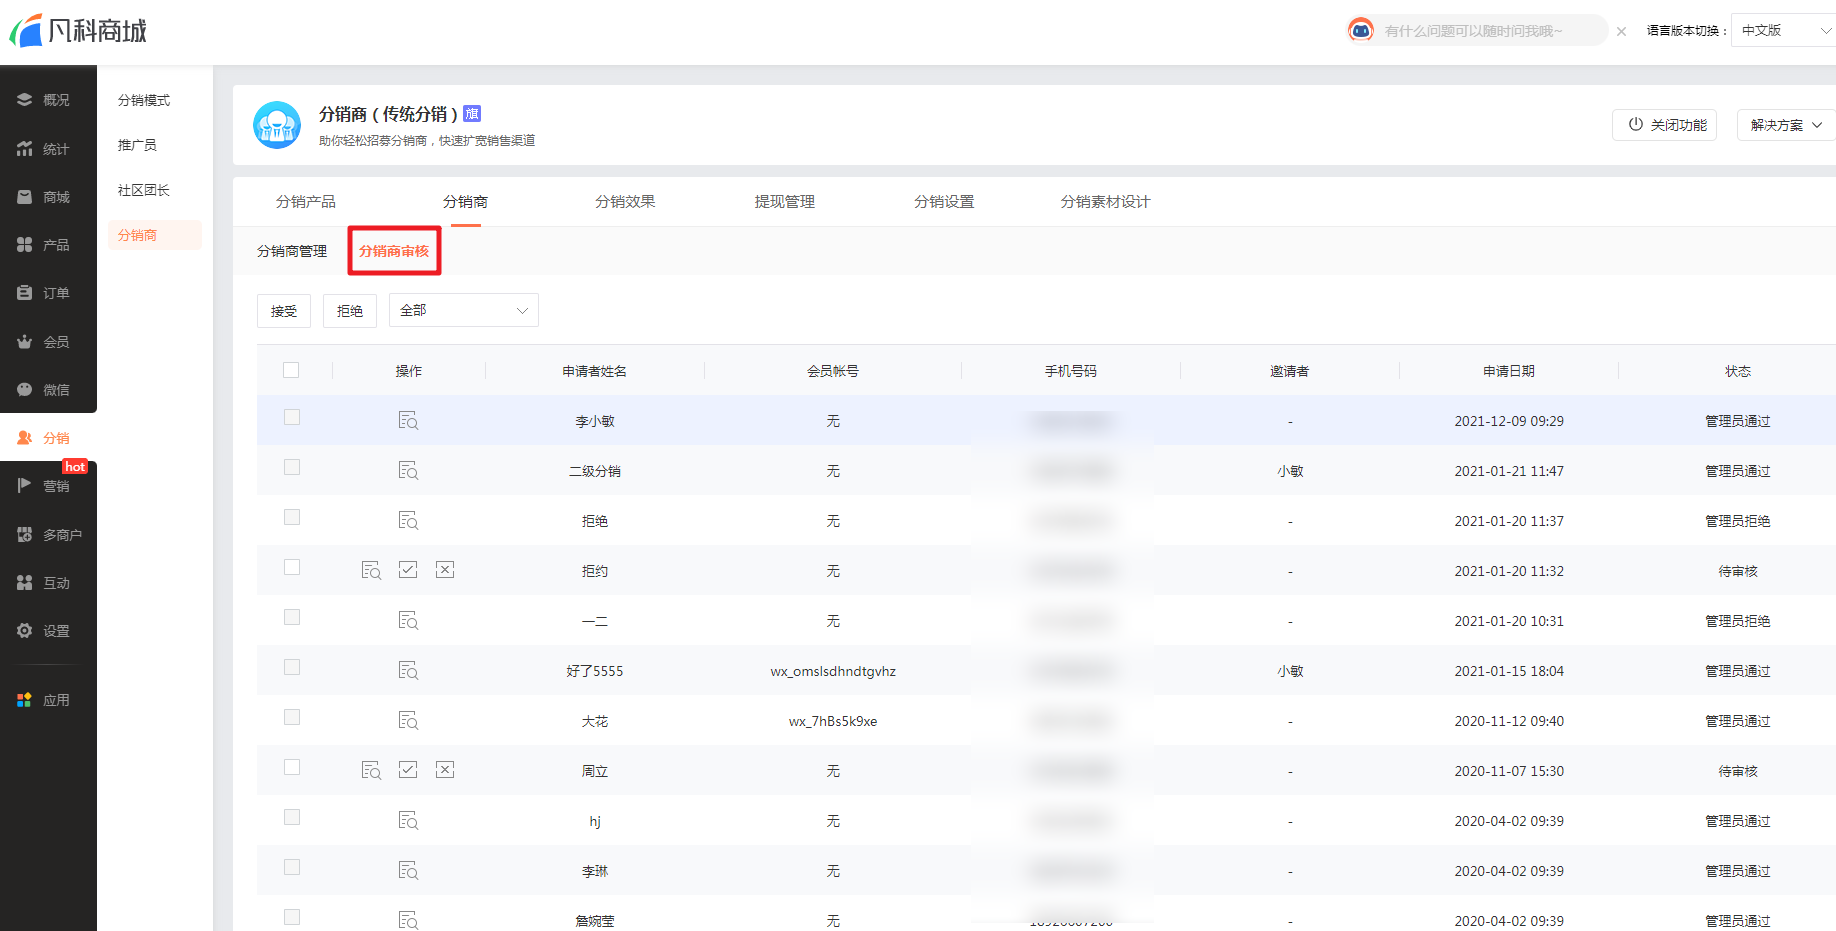1836x931 pixels.
Task: Switch to the 分销效果 tab
Action: (625, 202)
